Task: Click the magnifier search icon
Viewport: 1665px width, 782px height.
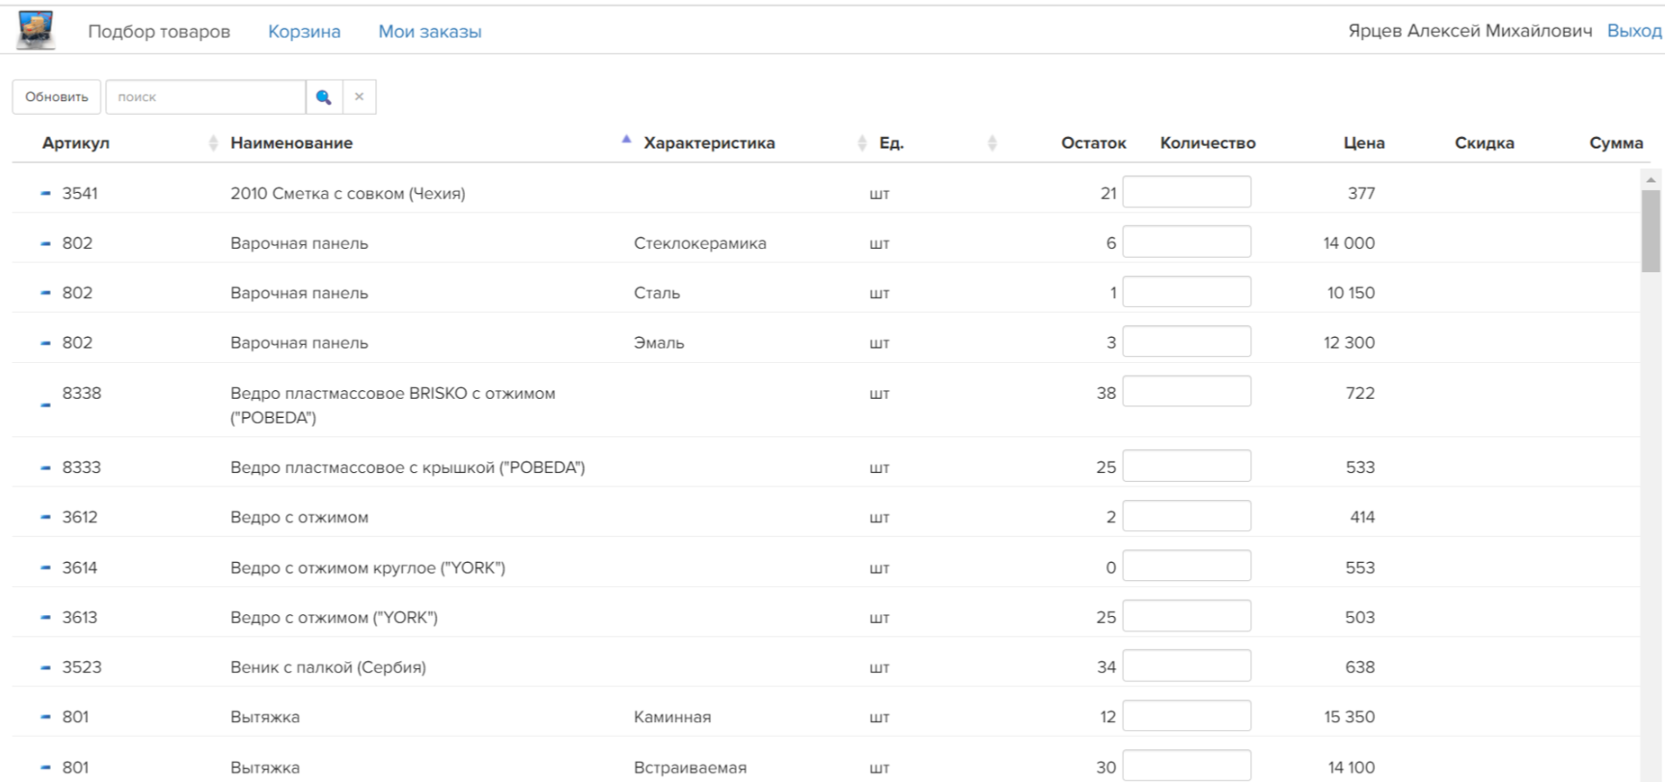Action: coord(324,97)
